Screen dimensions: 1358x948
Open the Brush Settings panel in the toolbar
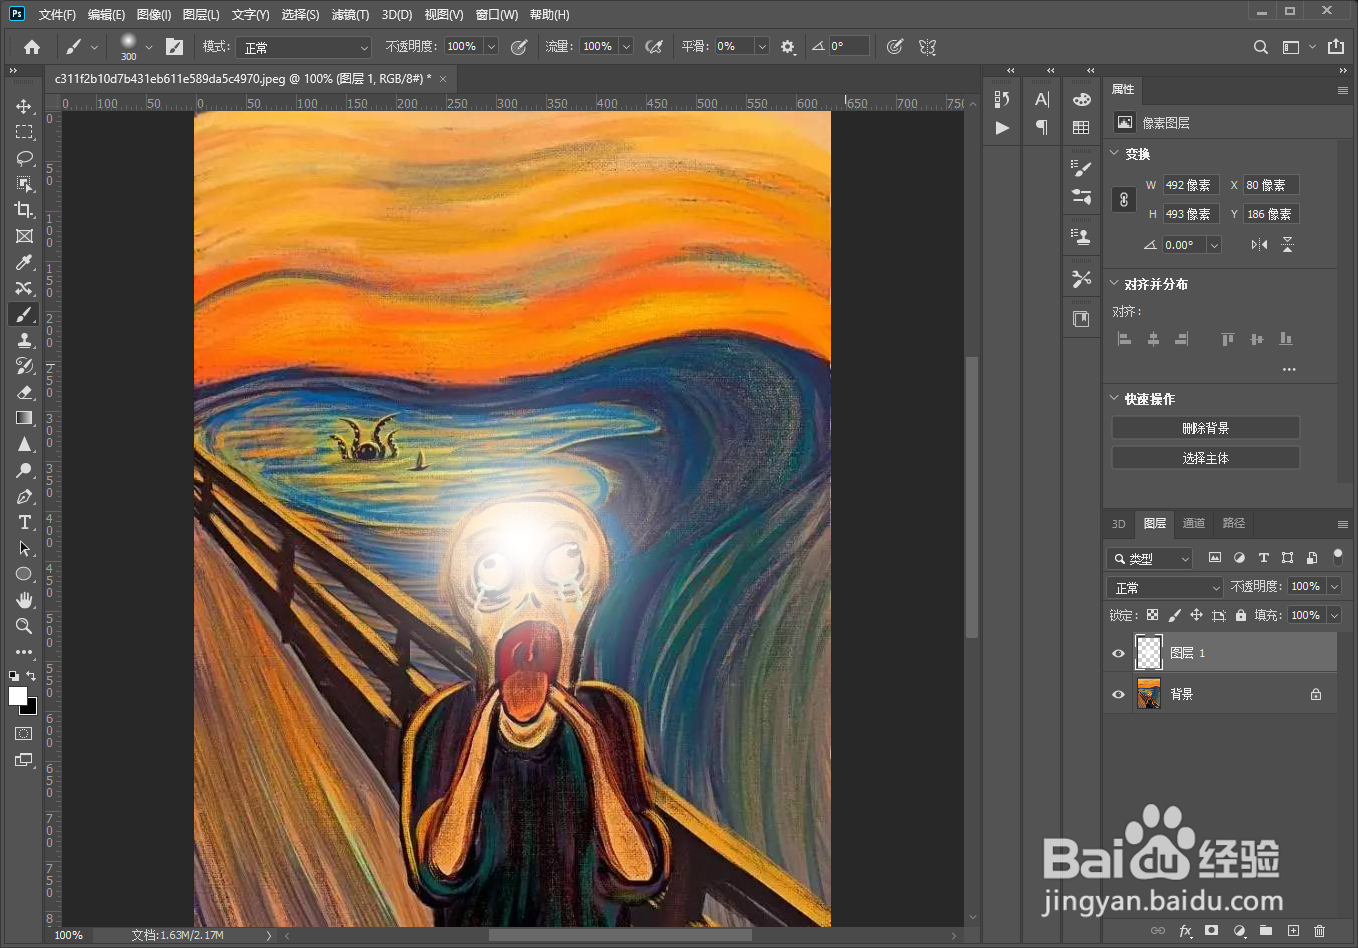click(174, 47)
